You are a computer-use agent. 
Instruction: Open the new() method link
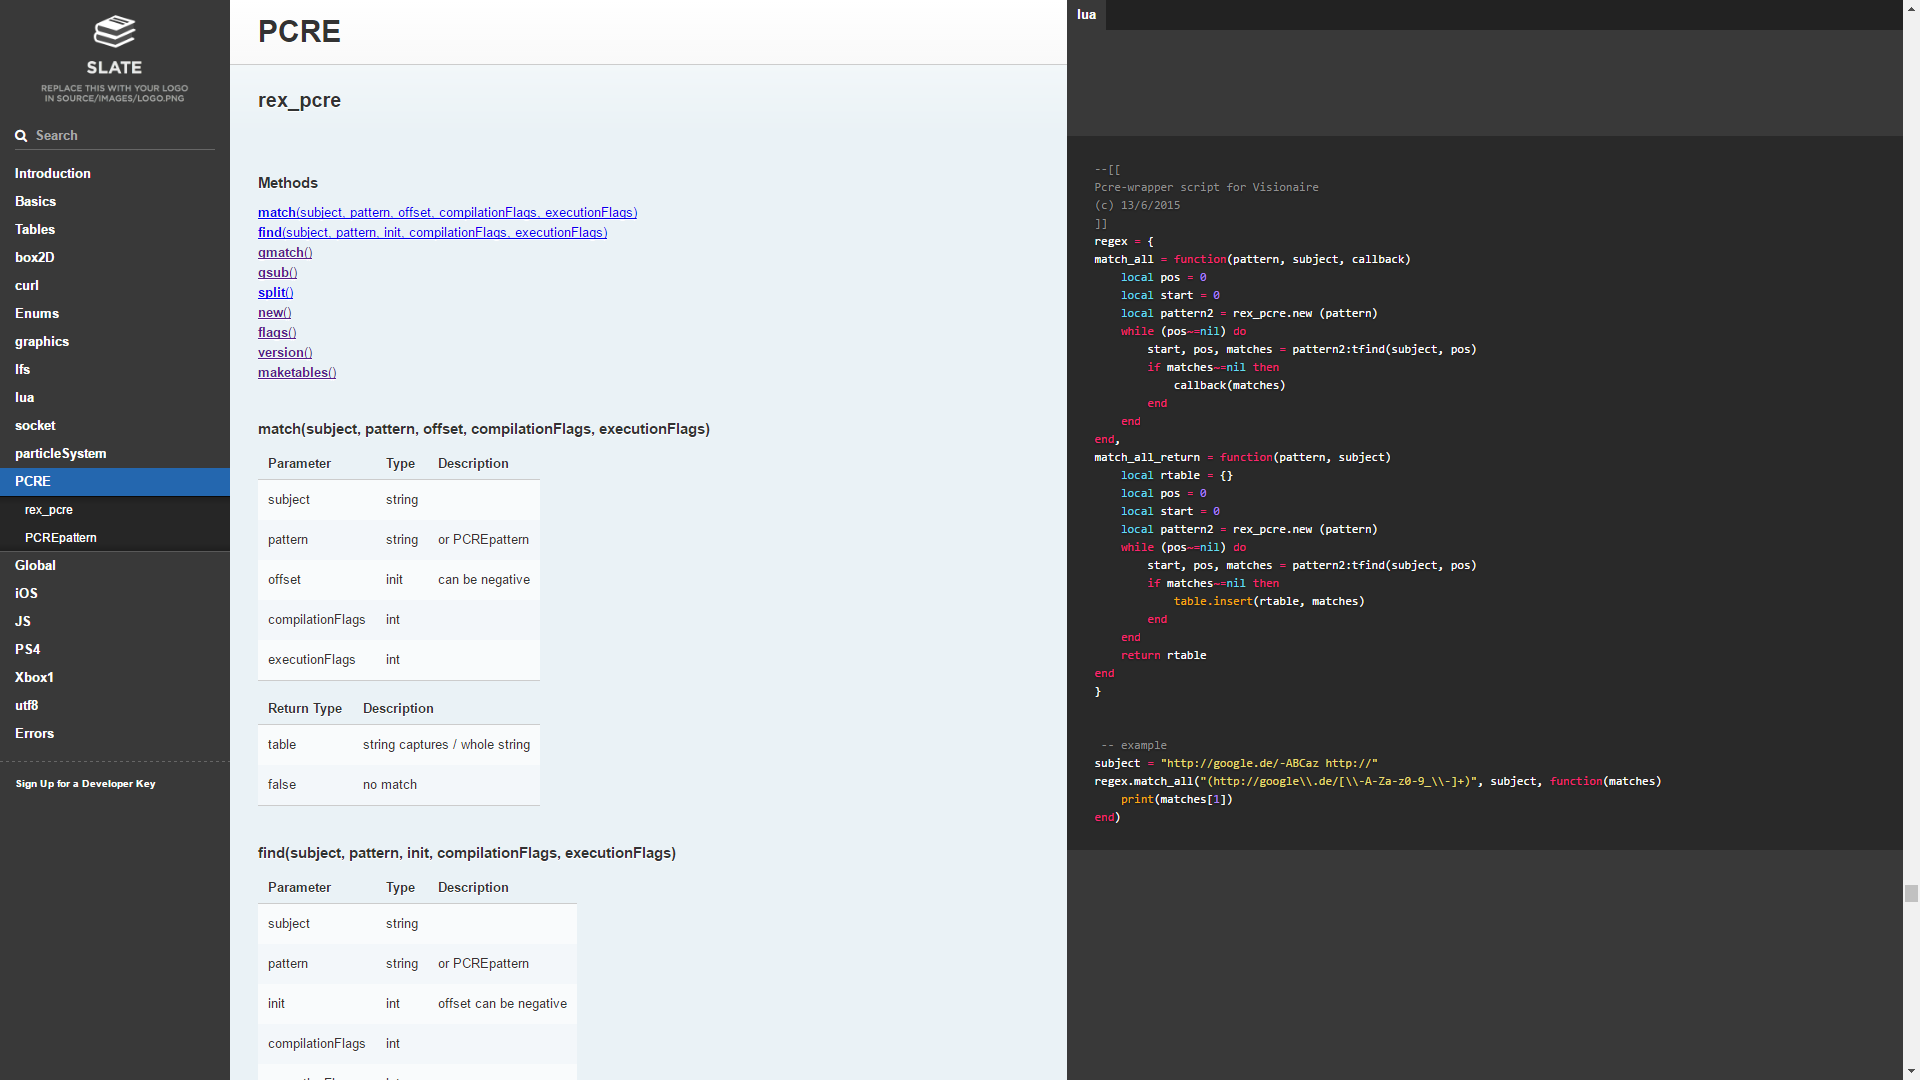coord(274,312)
